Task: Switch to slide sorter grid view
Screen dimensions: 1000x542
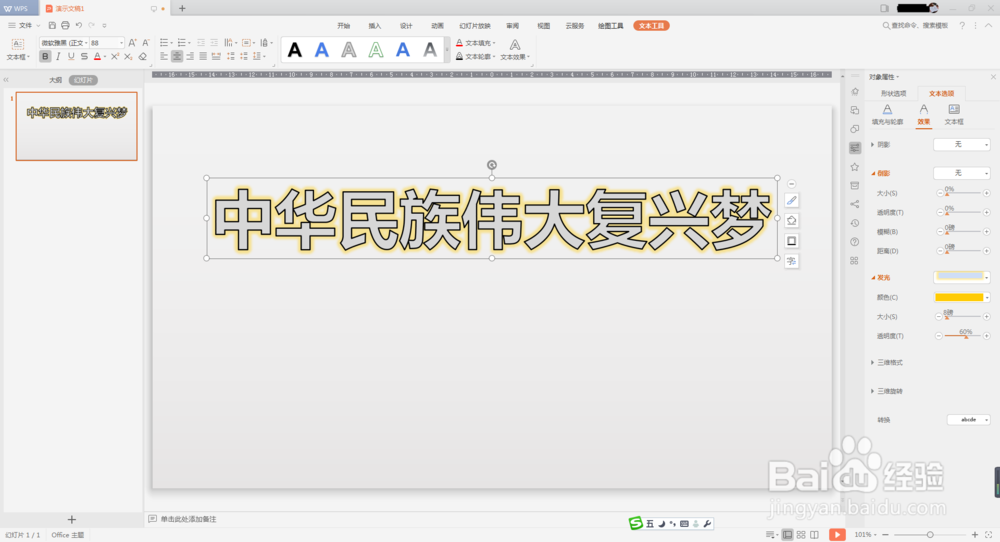Action: (x=801, y=535)
